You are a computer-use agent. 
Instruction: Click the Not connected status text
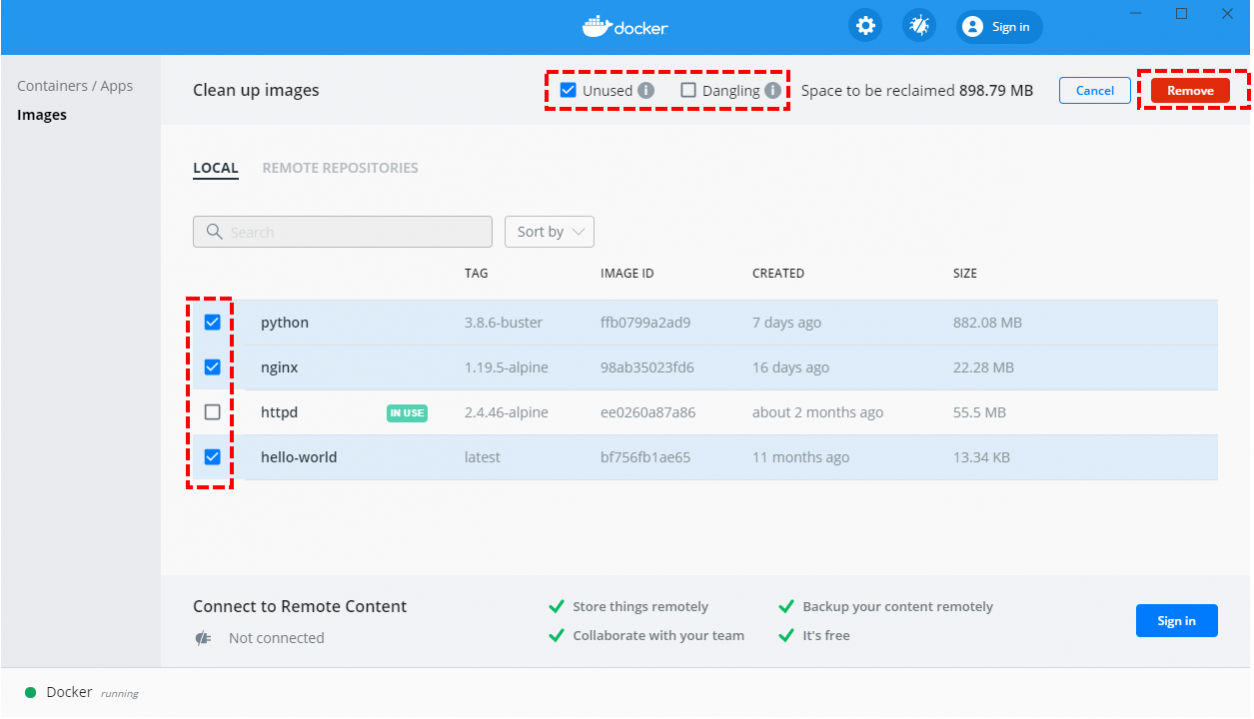(x=276, y=638)
